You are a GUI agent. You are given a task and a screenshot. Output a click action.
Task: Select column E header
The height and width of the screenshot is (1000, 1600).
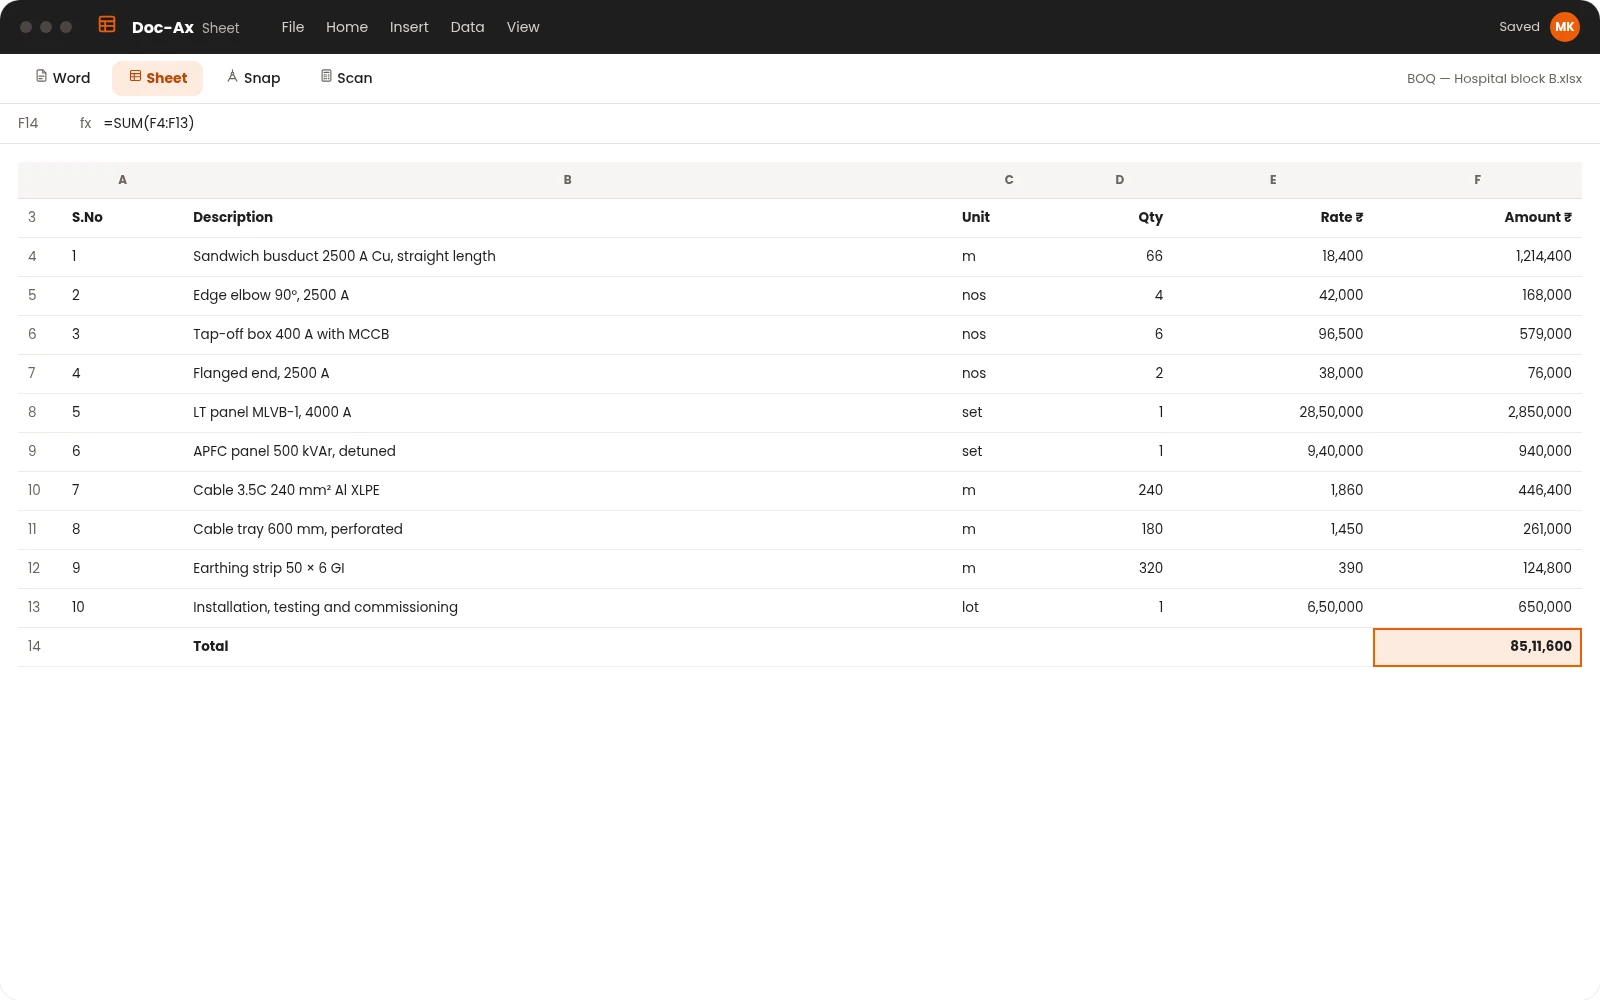click(x=1273, y=180)
